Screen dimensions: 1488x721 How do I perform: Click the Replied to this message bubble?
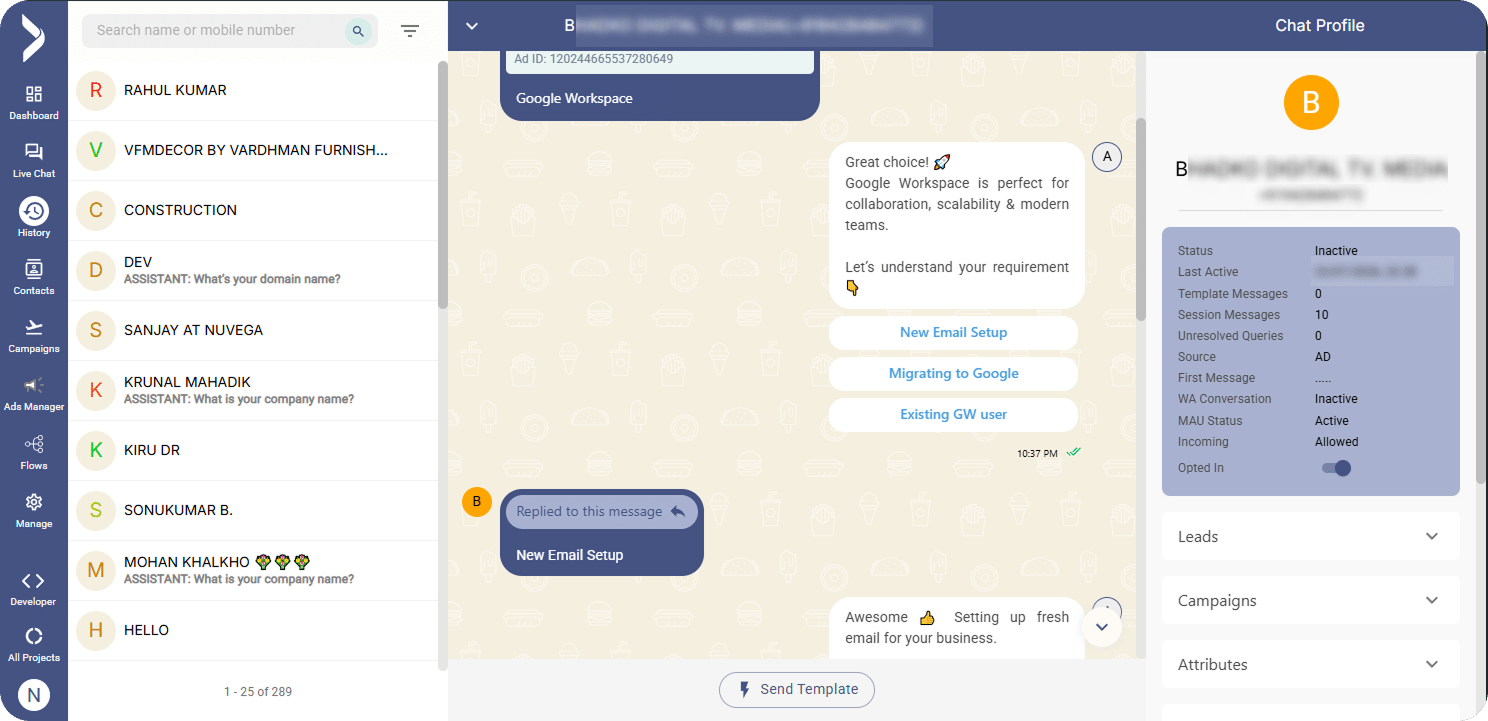[x=601, y=511]
